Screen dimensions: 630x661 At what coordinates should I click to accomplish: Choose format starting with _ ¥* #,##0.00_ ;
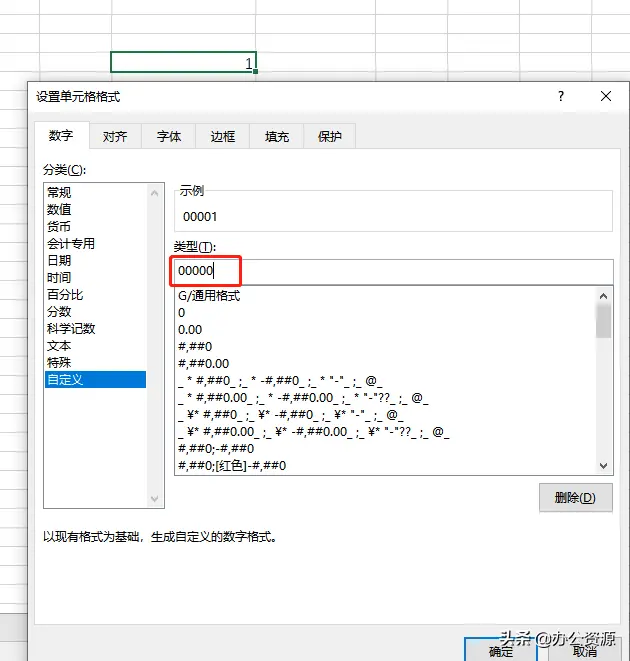pos(386,432)
